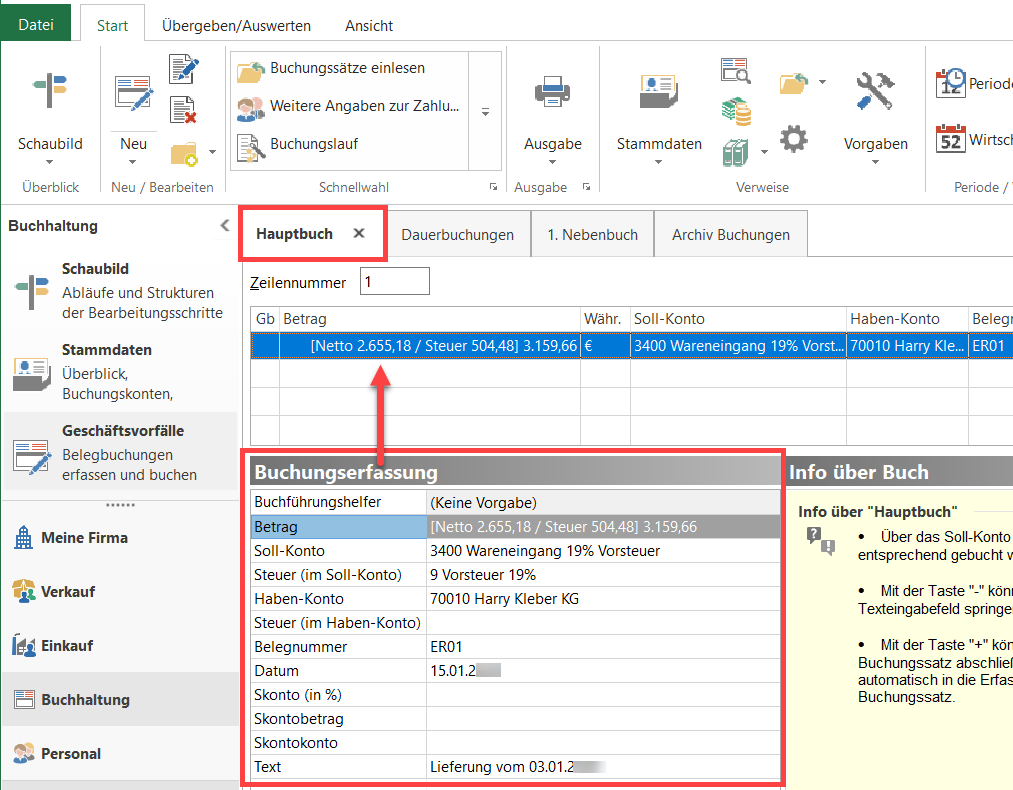Click the Ausgabe printer icon
Image resolution: width=1013 pixels, height=790 pixels.
[552, 93]
